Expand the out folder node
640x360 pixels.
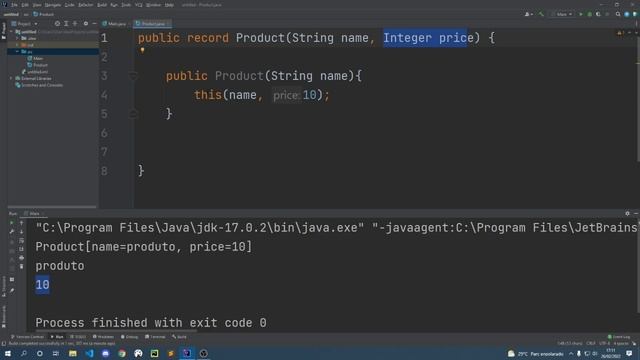18,45
